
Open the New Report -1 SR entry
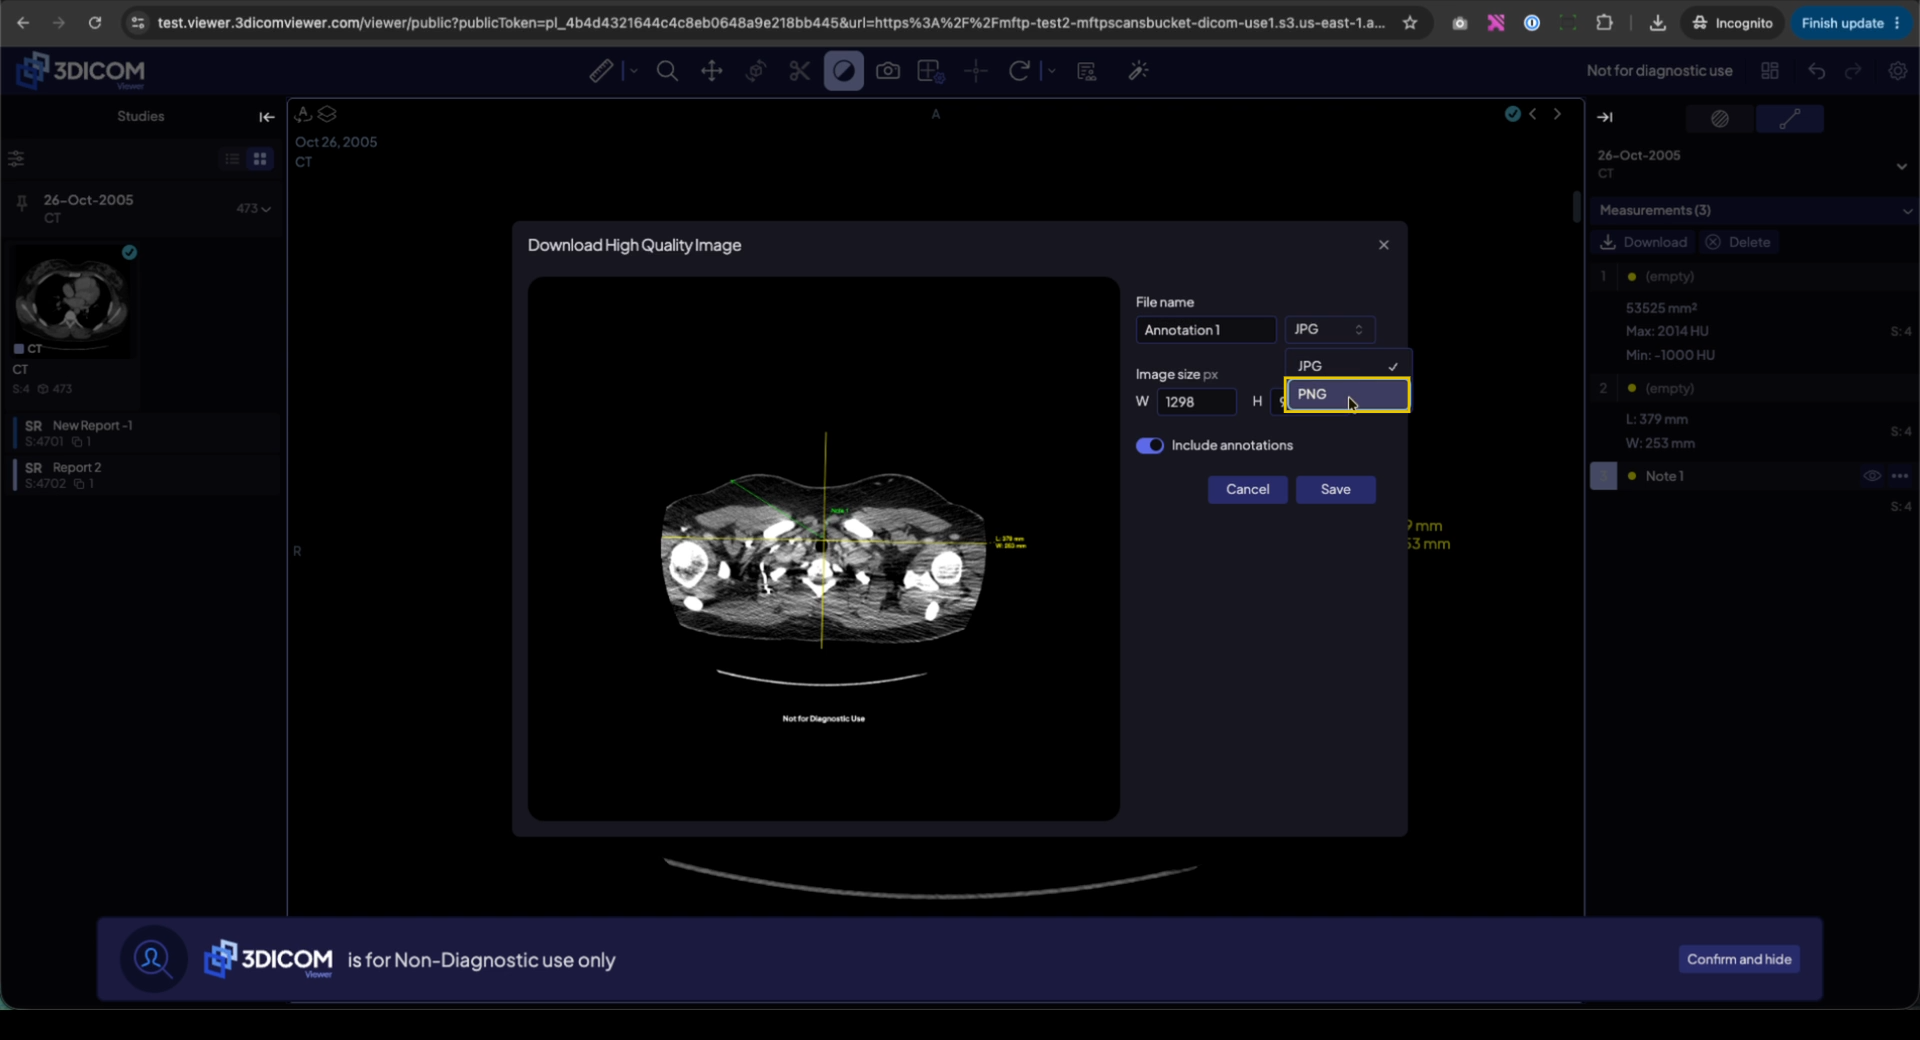click(146, 433)
